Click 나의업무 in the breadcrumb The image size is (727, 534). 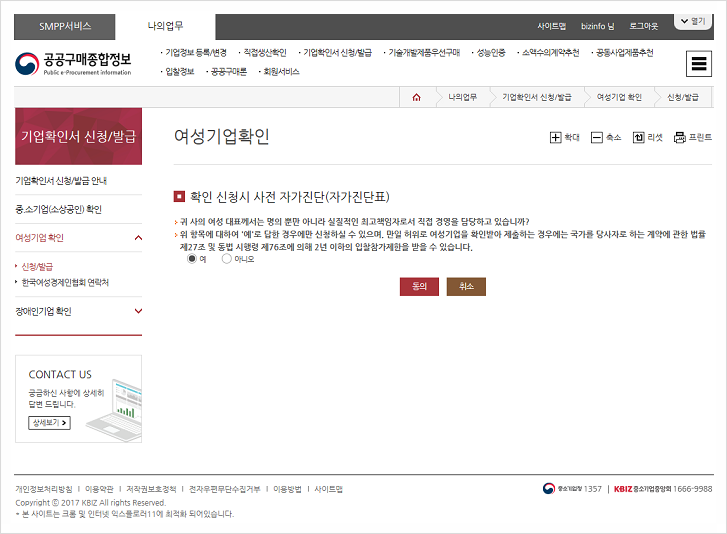(462, 97)
